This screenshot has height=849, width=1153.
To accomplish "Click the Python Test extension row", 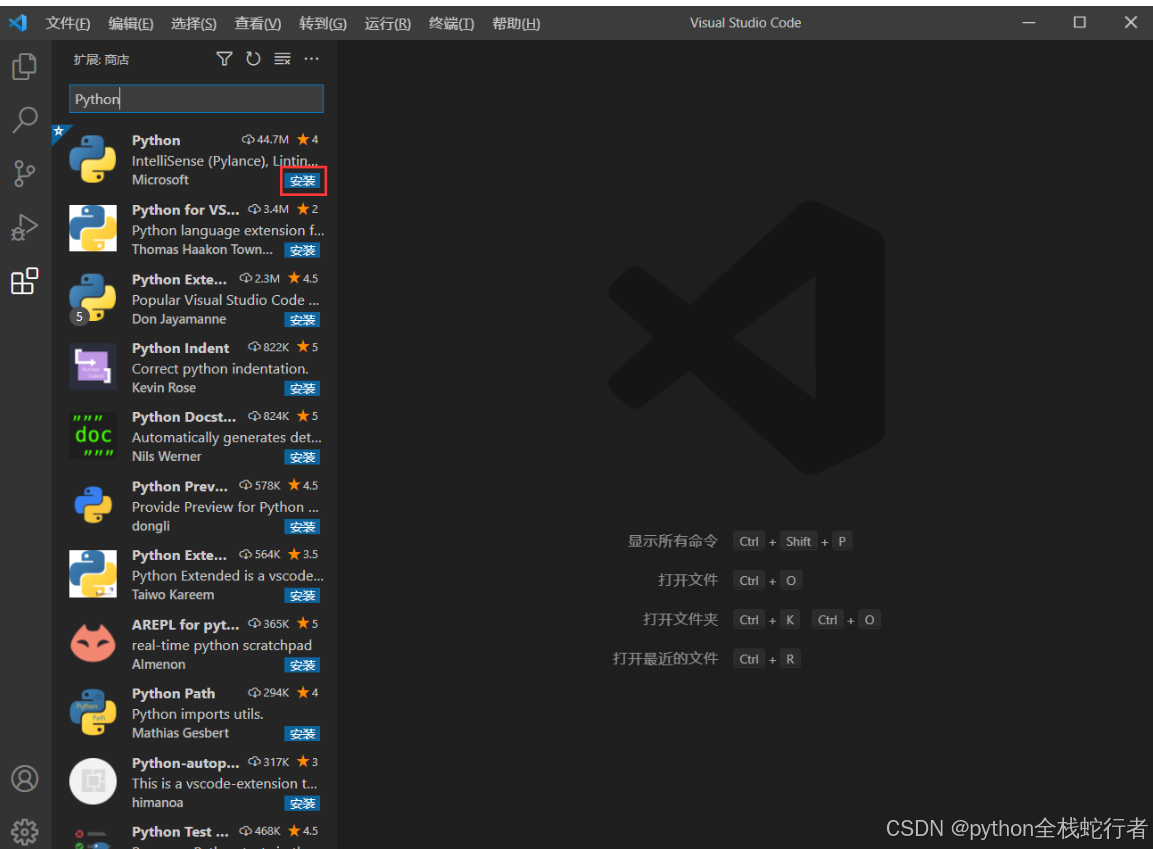I will tap(195, 836).
